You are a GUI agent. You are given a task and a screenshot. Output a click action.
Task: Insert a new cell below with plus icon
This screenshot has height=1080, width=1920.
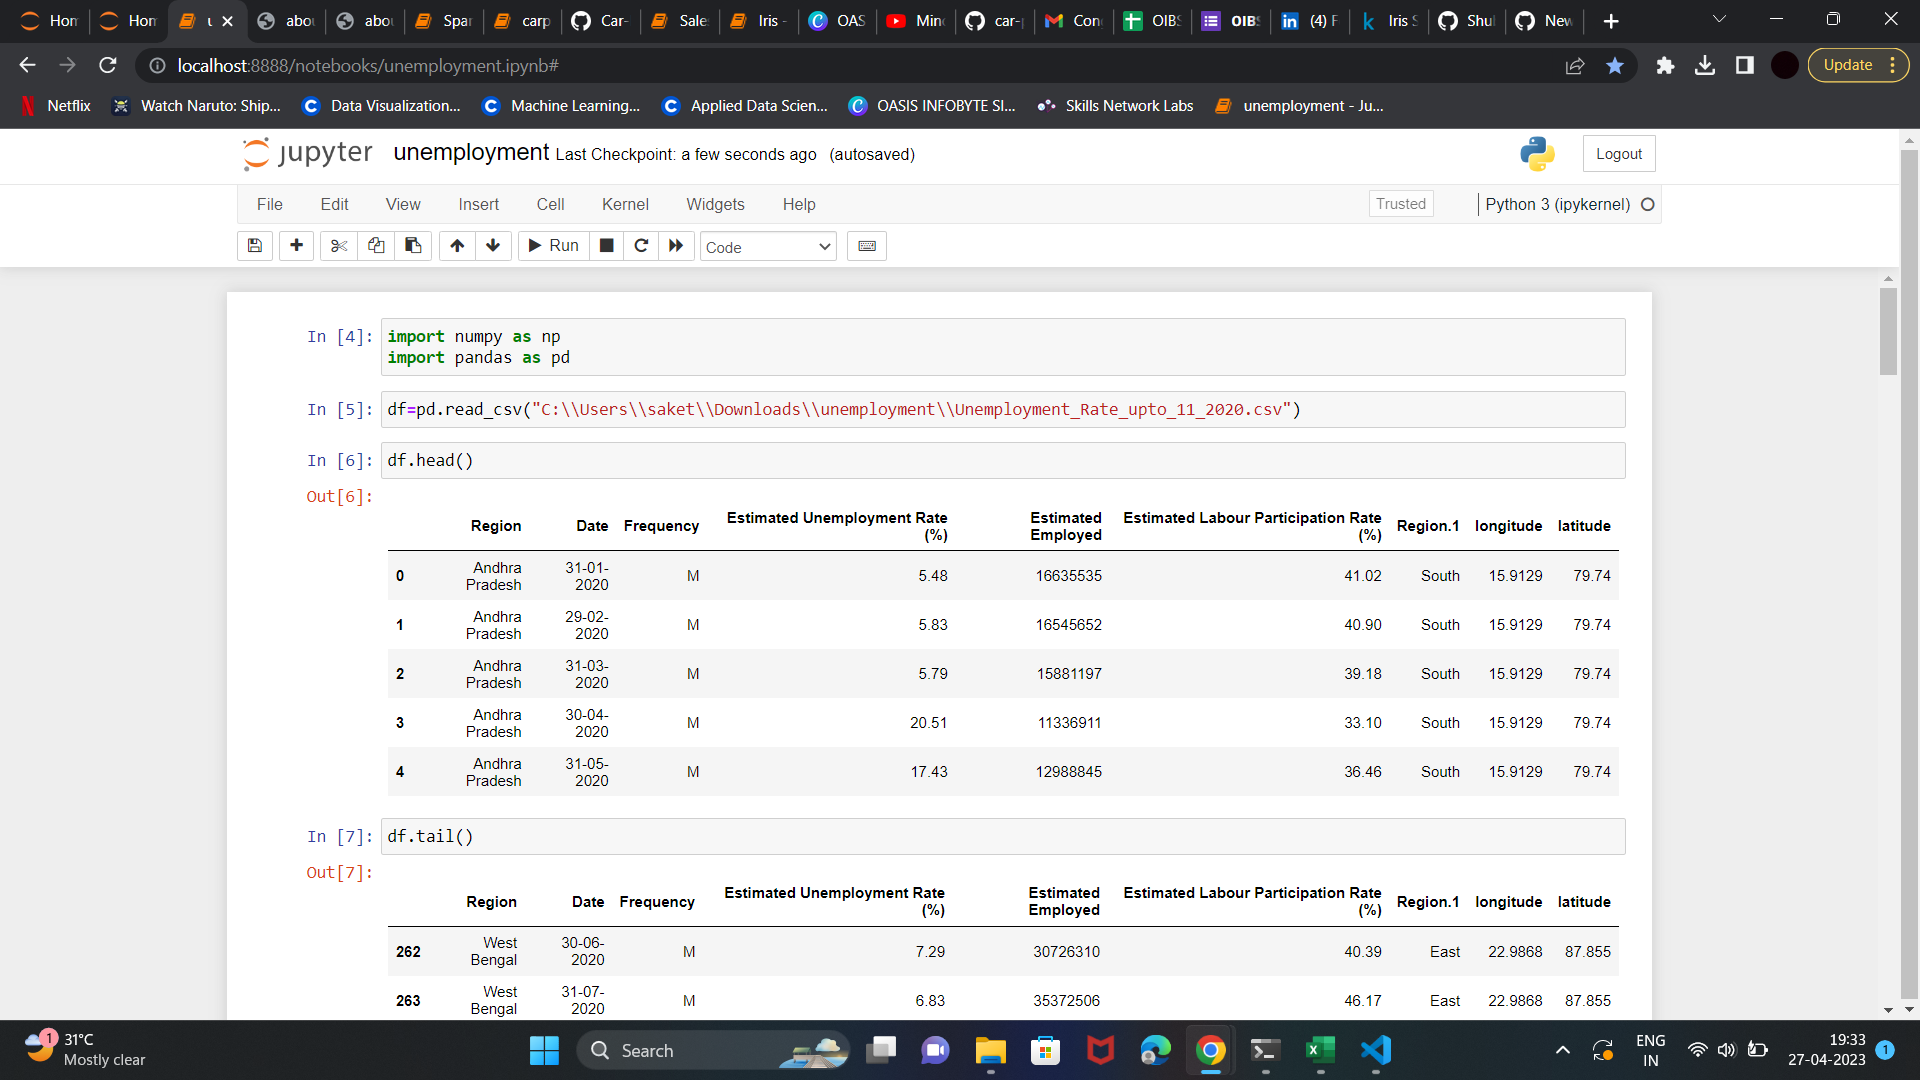coord(296,246)
